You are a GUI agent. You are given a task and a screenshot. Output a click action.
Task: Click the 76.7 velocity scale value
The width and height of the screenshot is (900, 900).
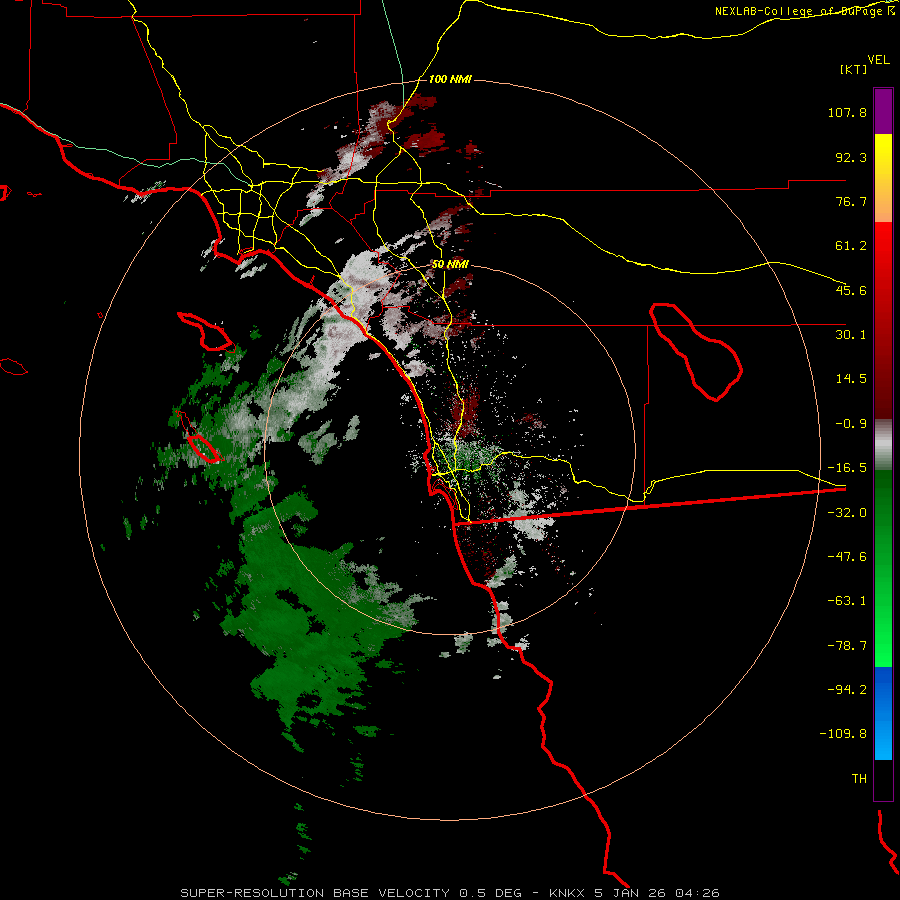point(851,201)
